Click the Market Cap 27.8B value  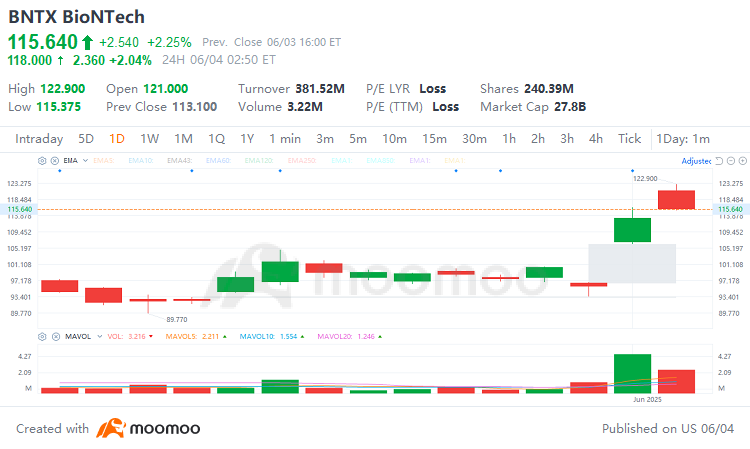[x=570, y=107]
